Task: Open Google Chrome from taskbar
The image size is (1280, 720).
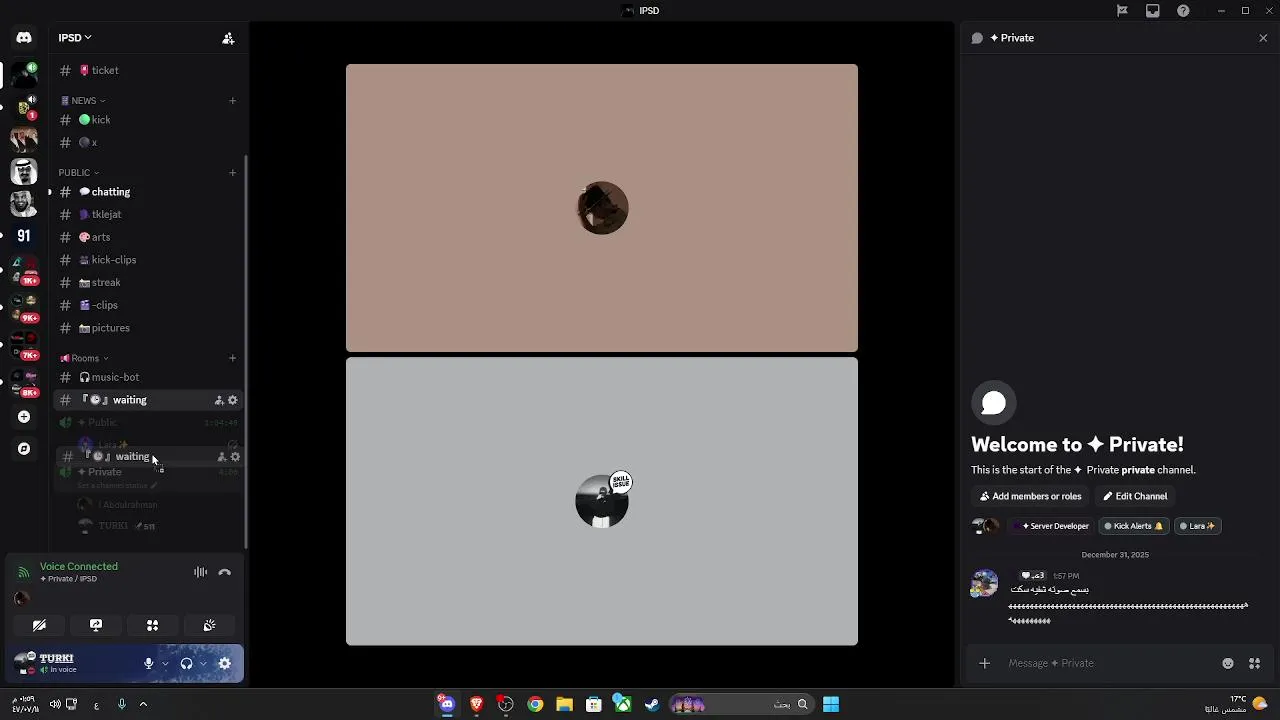Action: tap(535, 704)
